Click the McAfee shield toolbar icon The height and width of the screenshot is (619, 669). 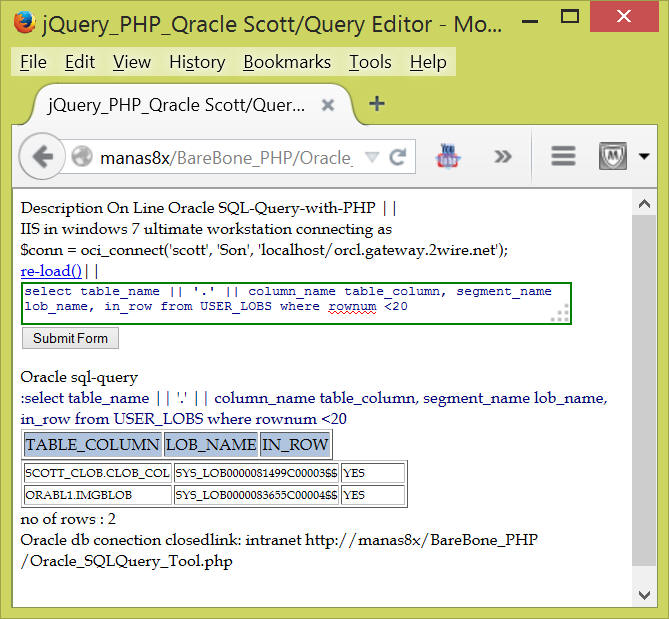tap(613, 156)
